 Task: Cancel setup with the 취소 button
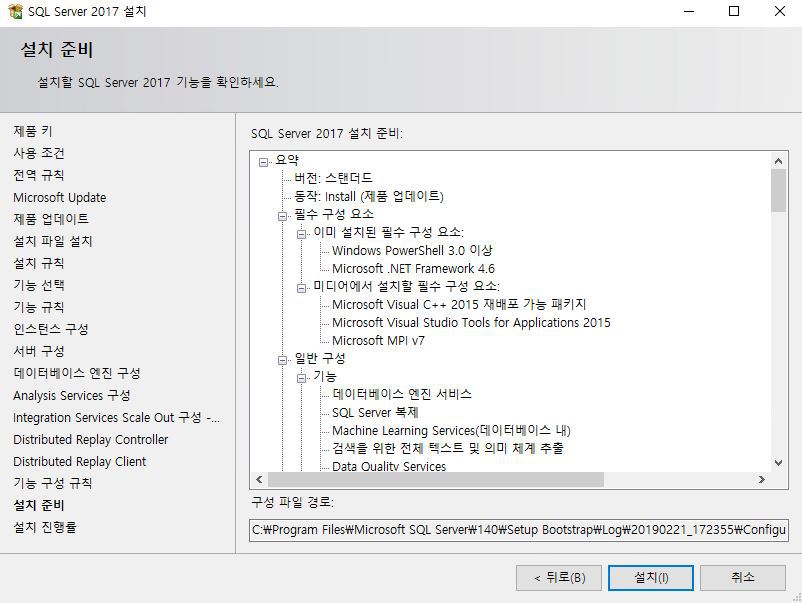(x=743, y=578)
